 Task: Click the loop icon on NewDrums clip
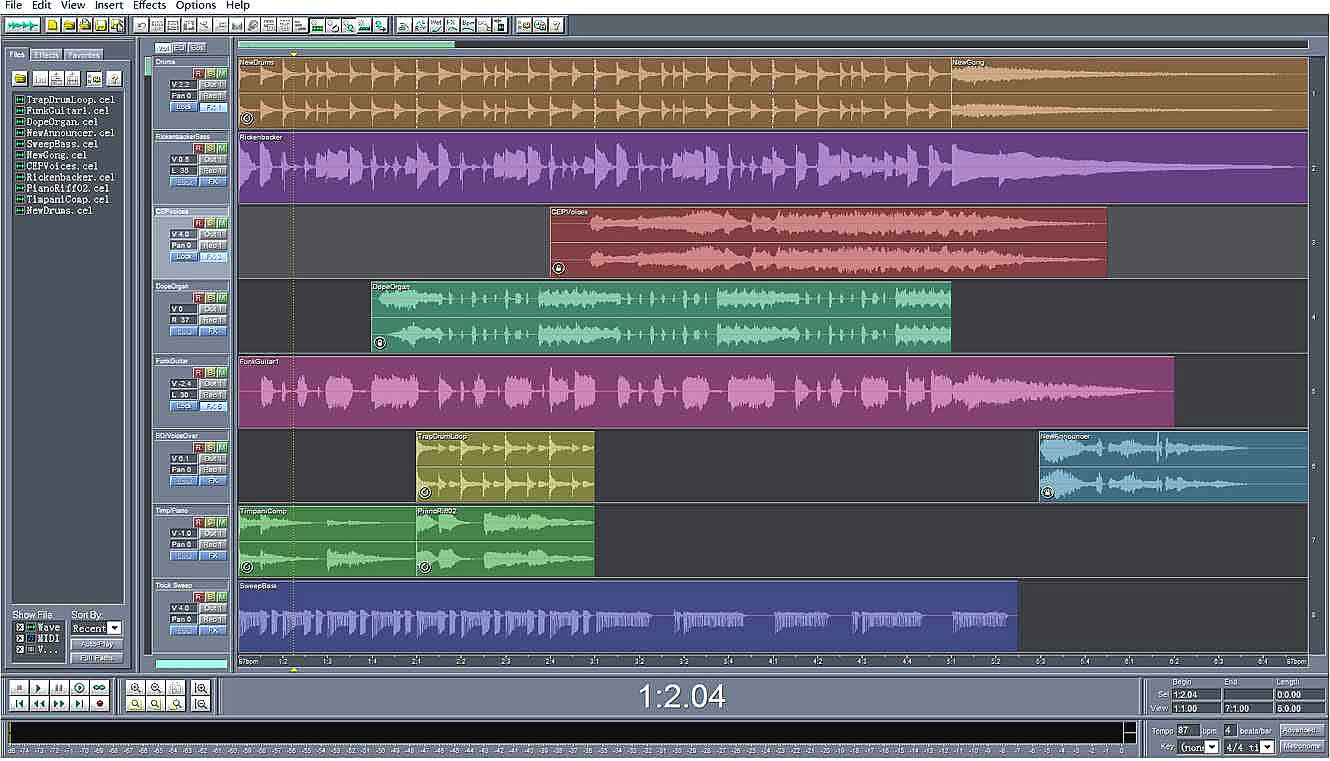(246, 117)
